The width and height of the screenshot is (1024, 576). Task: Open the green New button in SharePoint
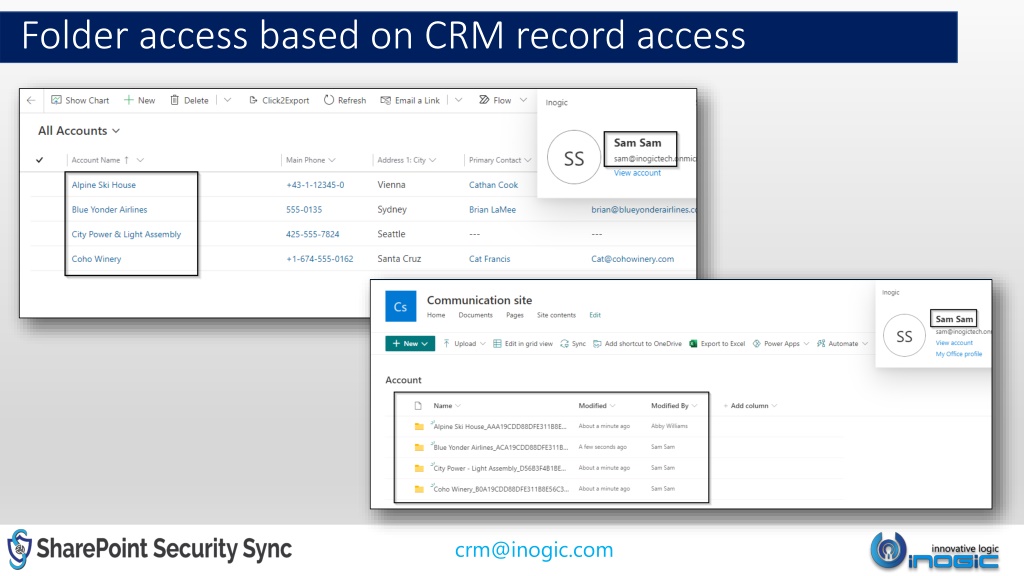tap(410, 344)
